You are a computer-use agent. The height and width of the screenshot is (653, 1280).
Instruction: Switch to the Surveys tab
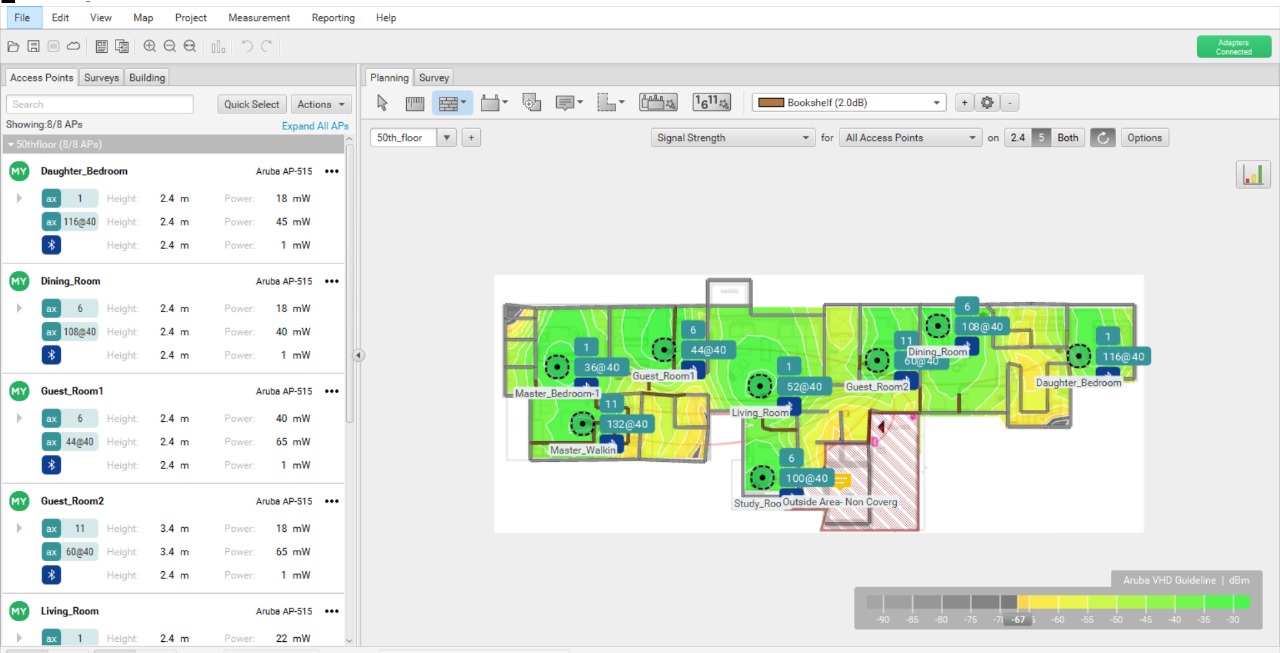tap(101, 77)
